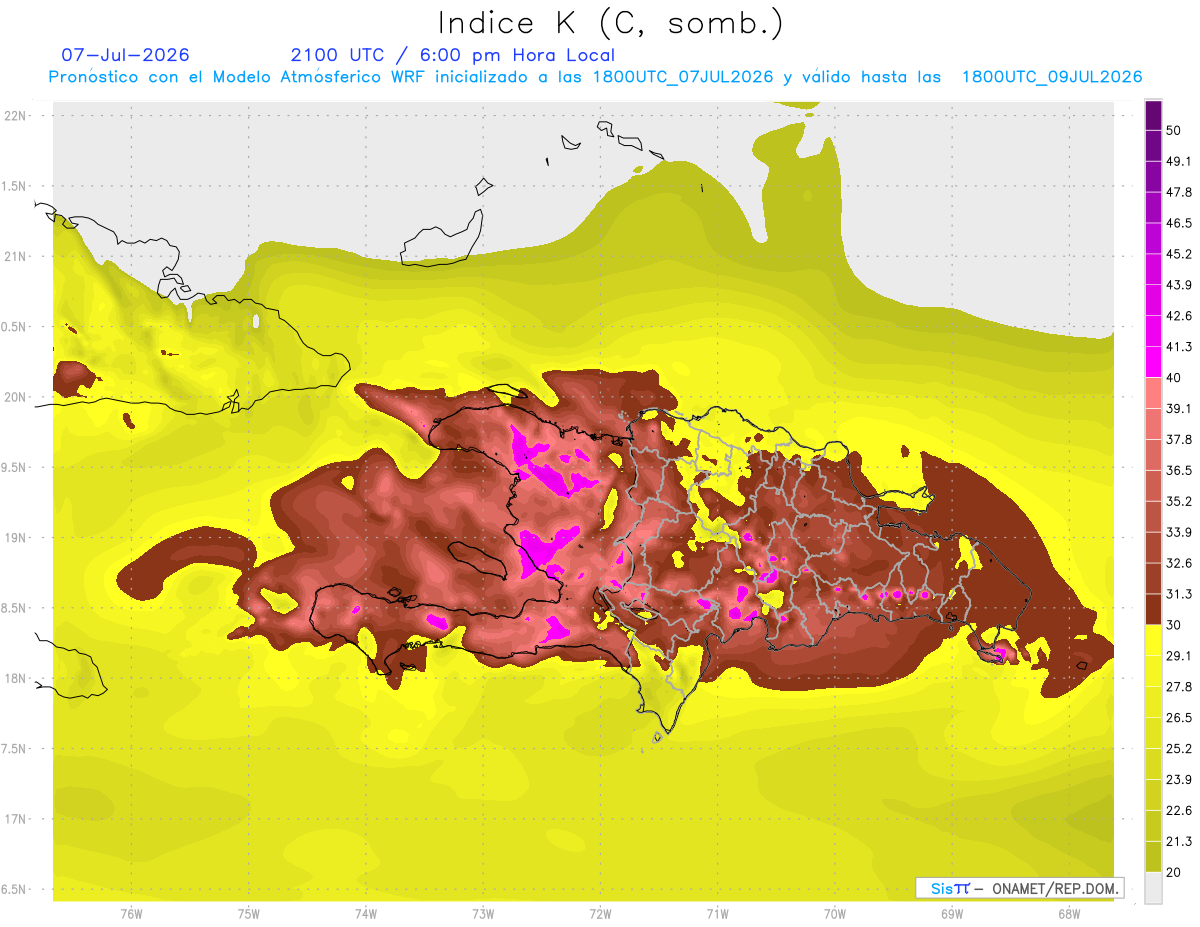Click the 76W longitude axis label
Screen dimensions: 1200x927
[x=131, y=913]
